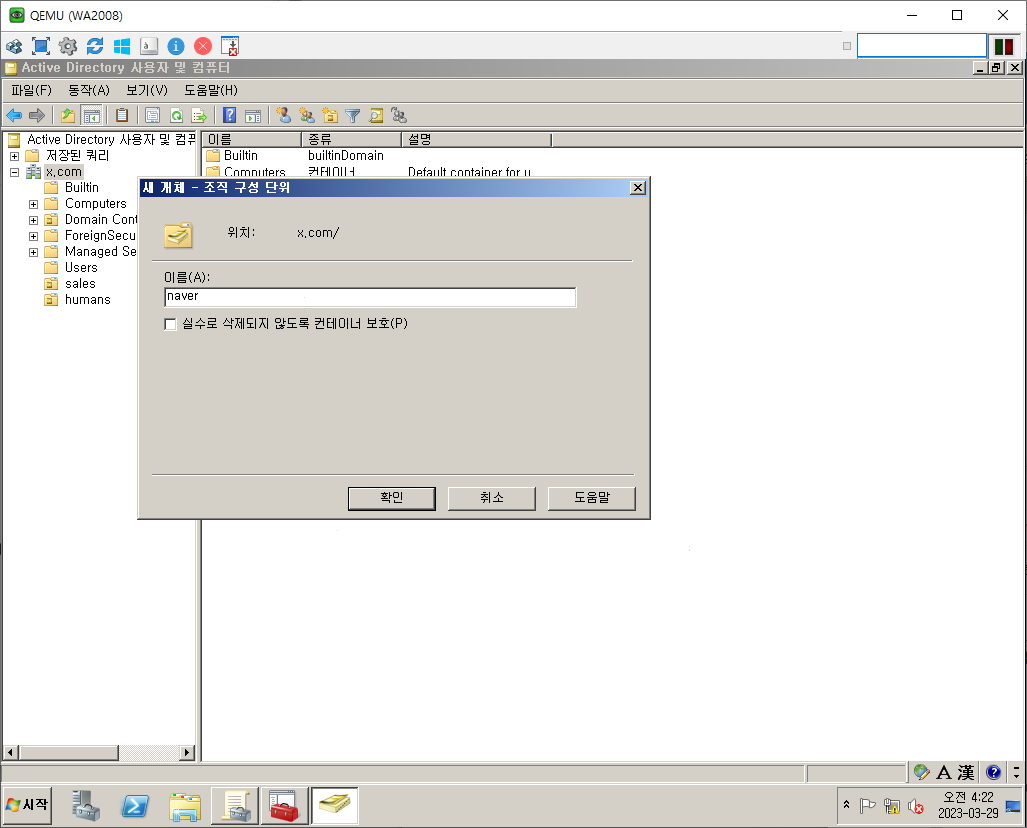Click the QEMU keyboard input icon
1027x828 pixels.
click(149, 46)
